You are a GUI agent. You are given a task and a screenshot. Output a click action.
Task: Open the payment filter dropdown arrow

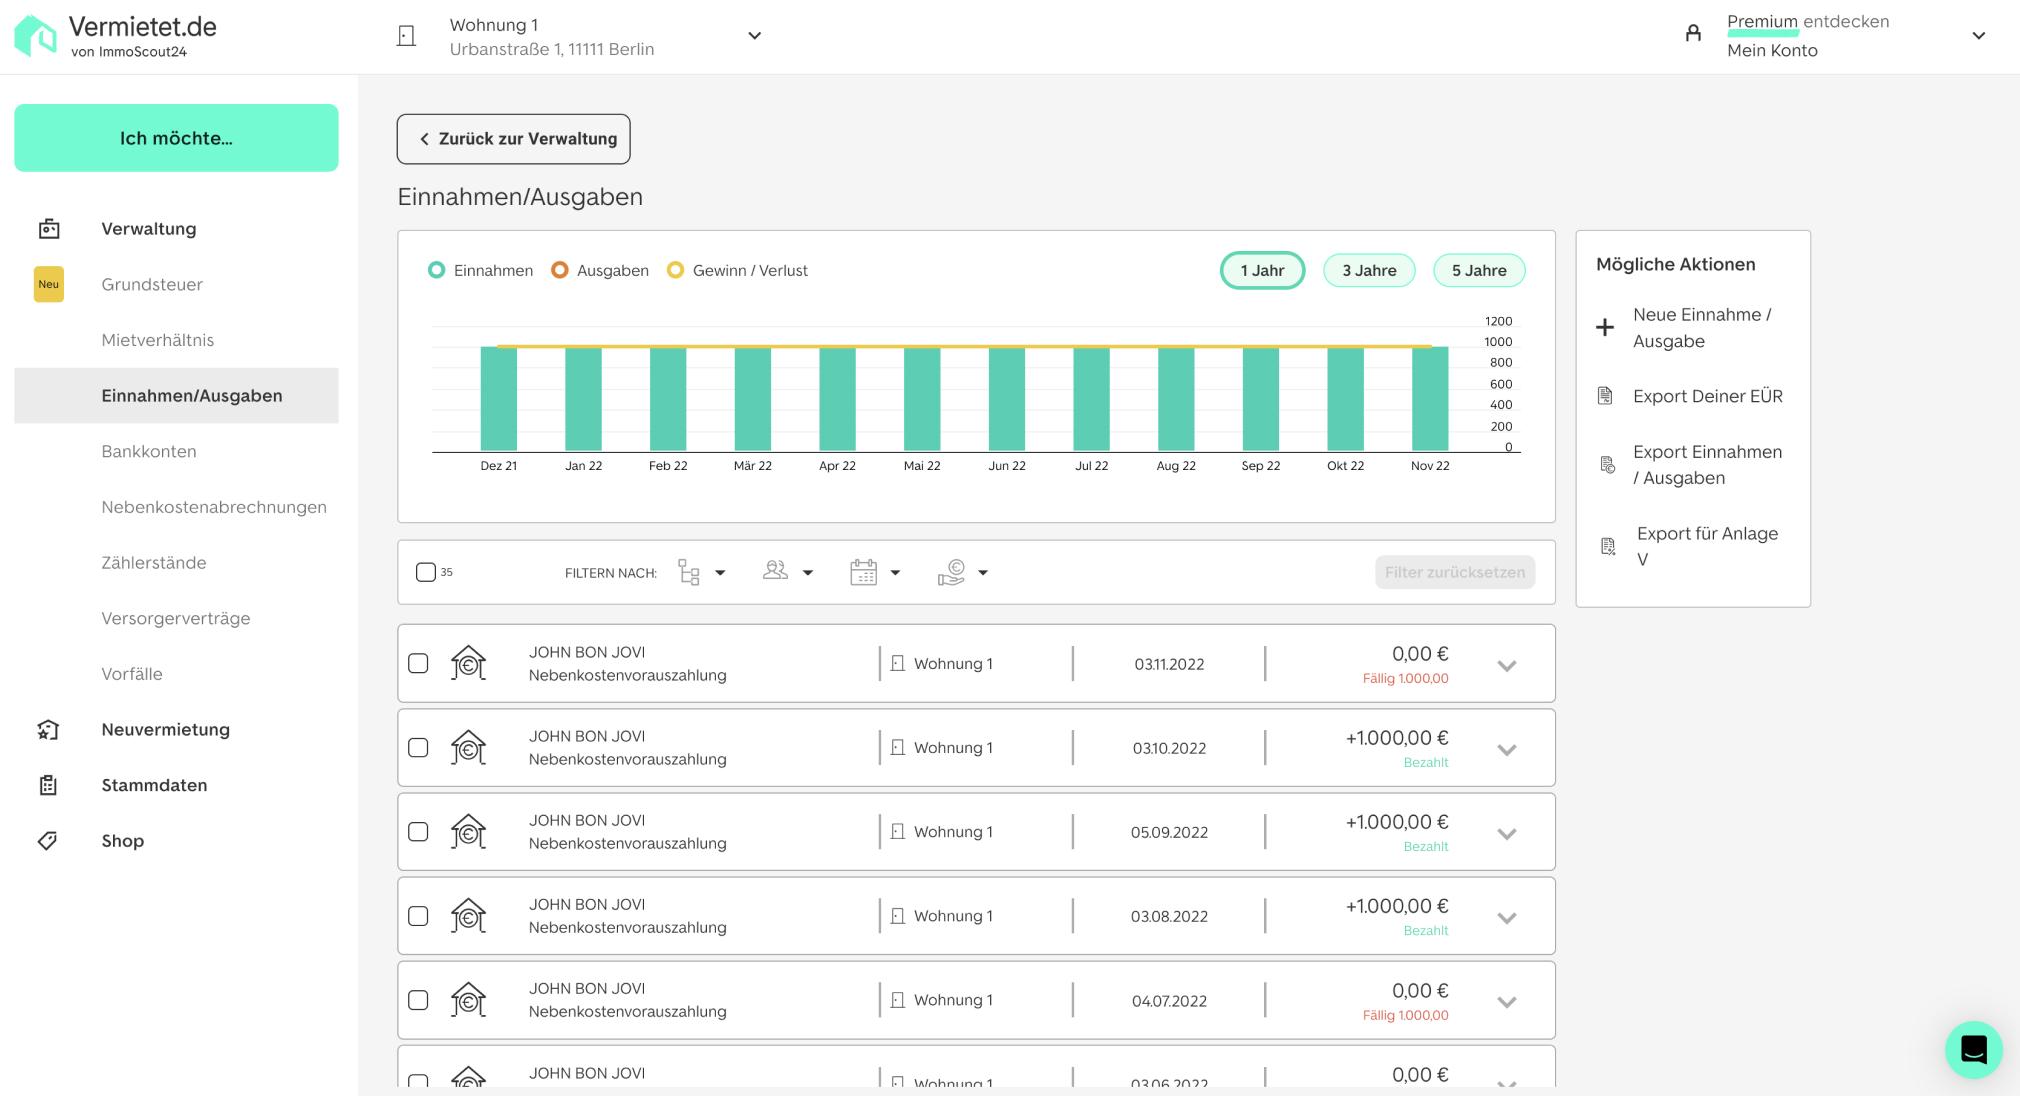(x=983, y=573)
